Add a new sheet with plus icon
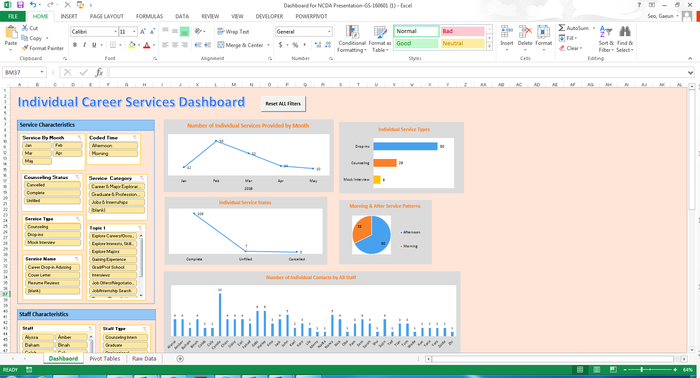The height and width of the screenshot is (378, 700). 180,359
